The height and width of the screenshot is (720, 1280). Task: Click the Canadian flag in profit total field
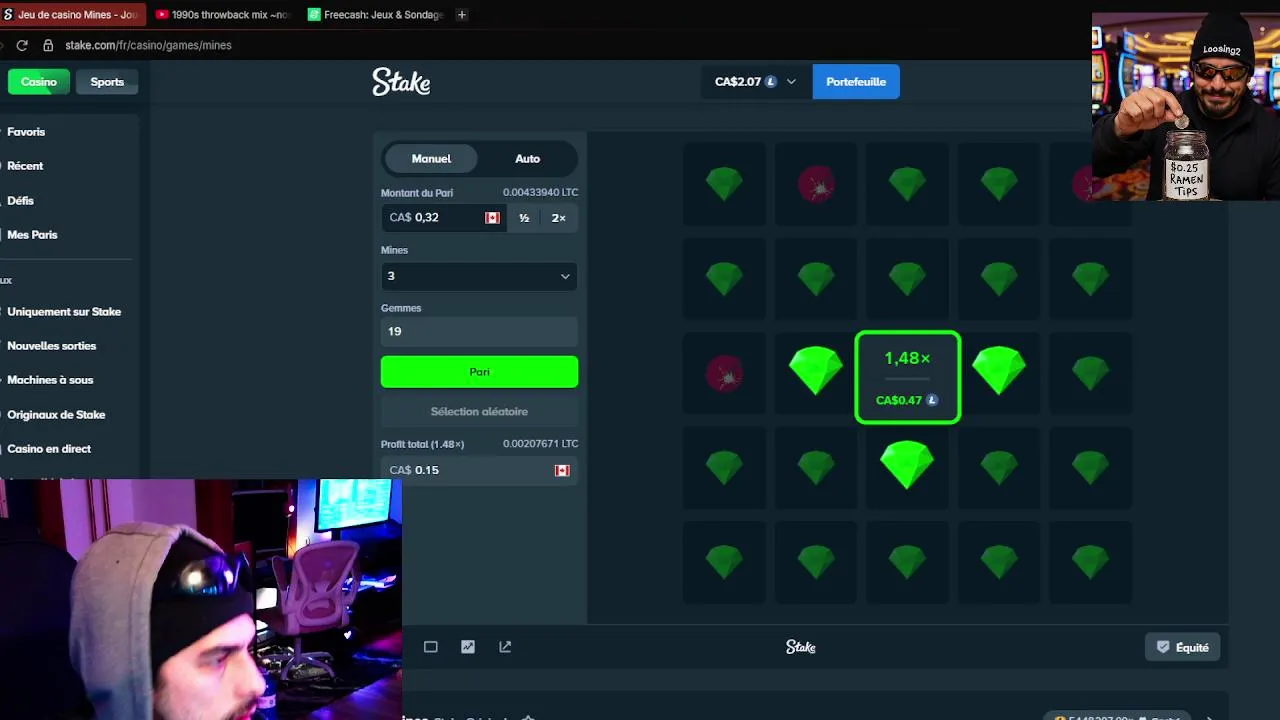tap(562, 470)
